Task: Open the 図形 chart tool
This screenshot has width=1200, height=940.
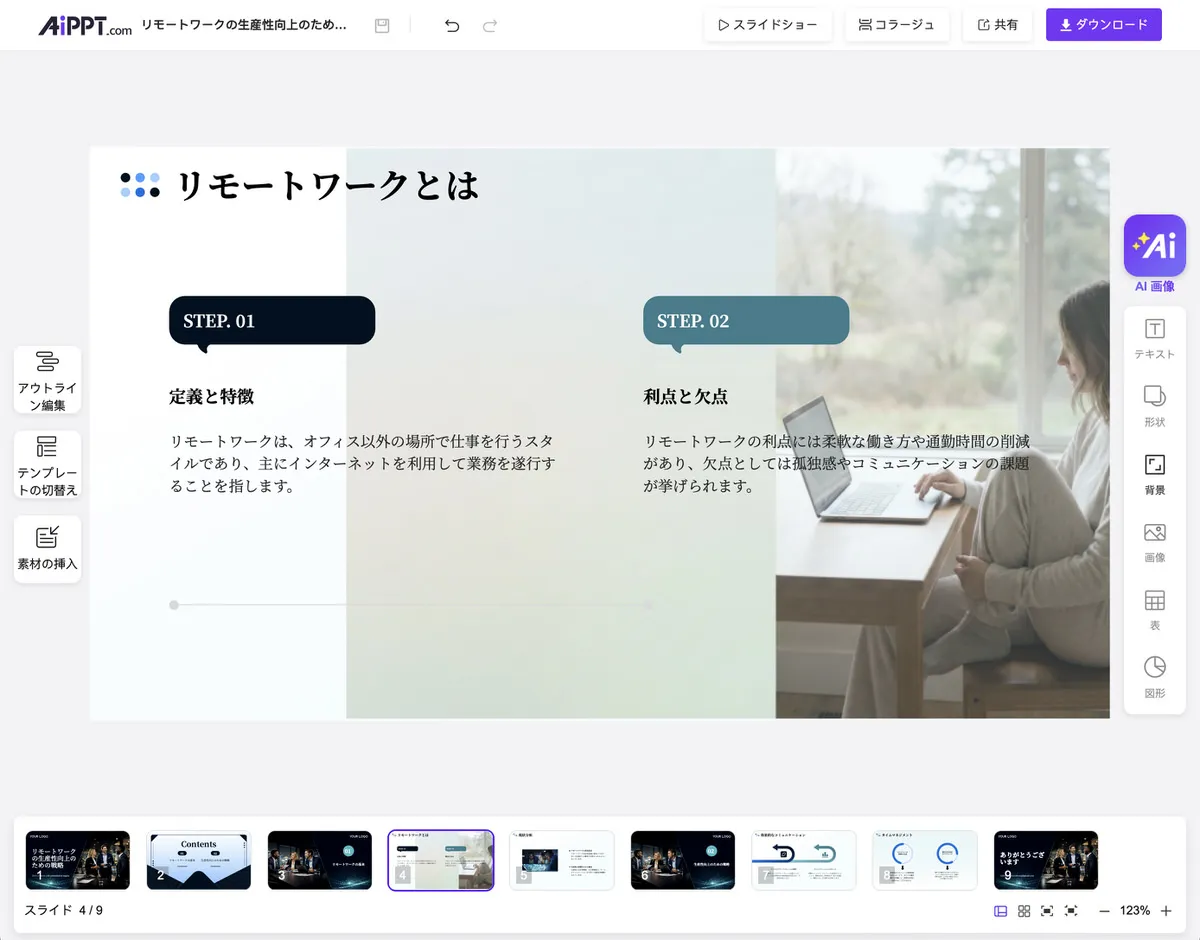Action: (1154, 677)
